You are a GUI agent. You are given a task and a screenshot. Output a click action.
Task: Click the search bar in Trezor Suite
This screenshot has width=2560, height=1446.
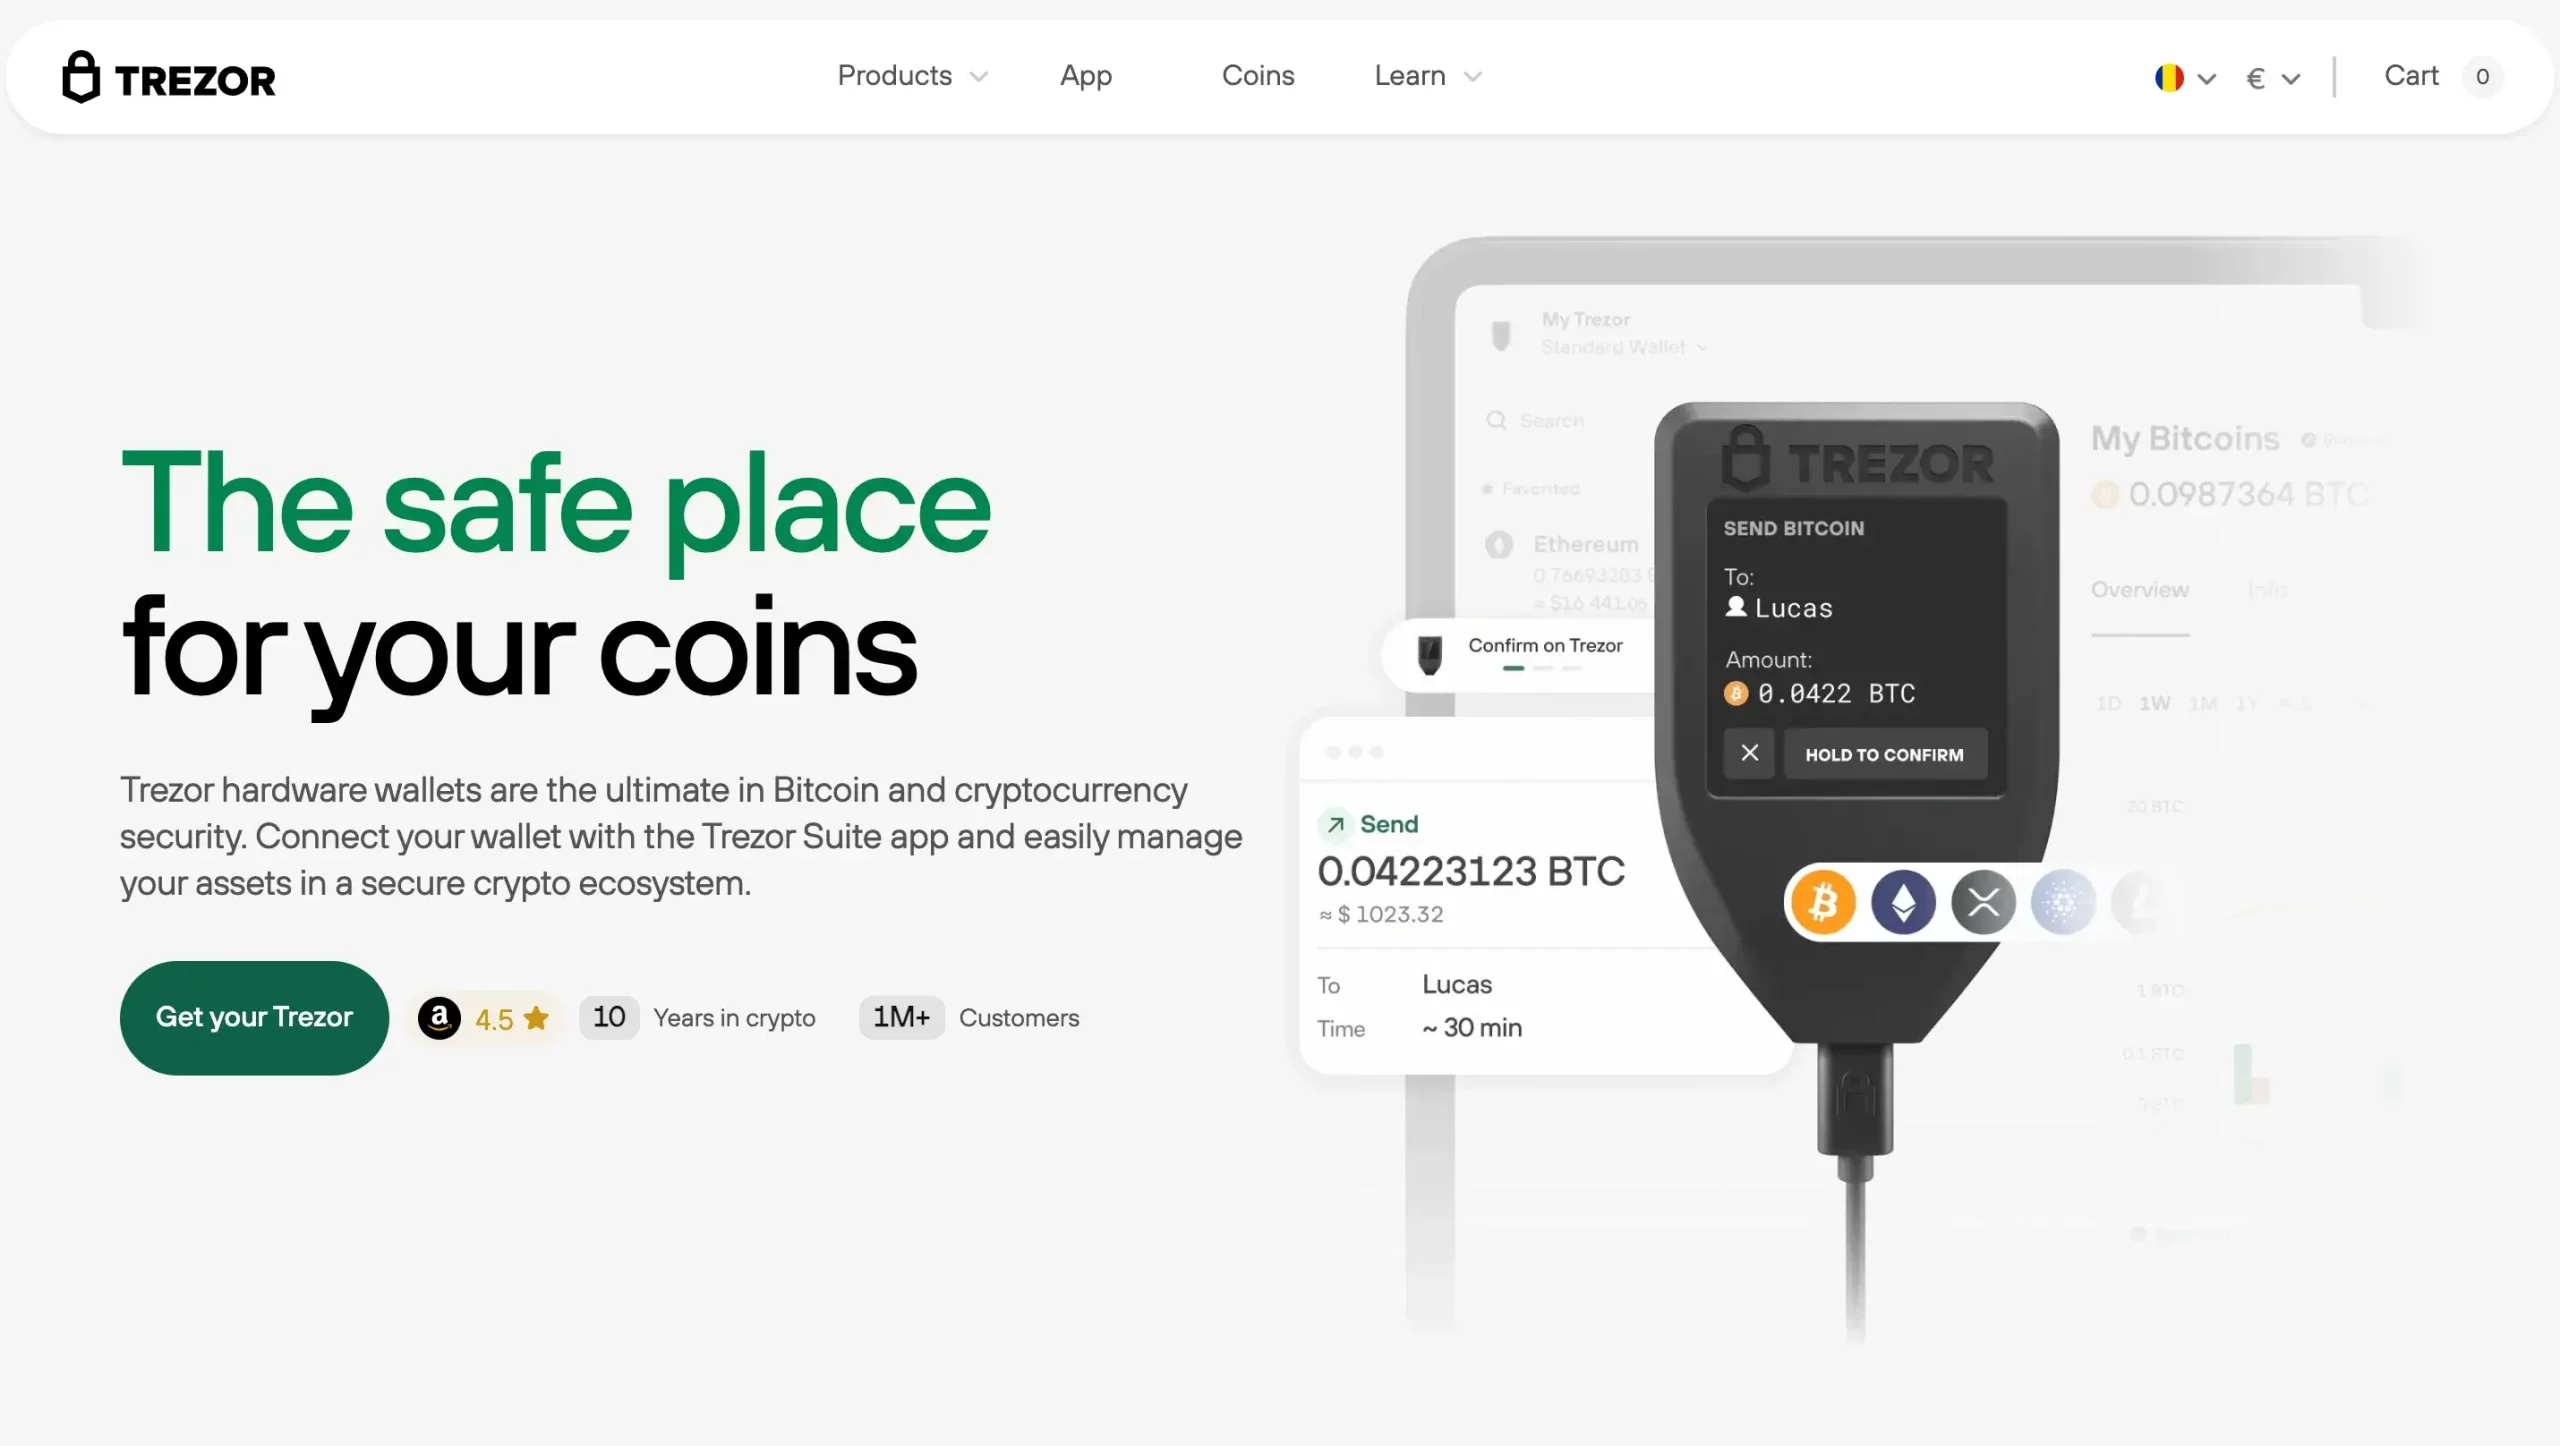coord(1549,420)
